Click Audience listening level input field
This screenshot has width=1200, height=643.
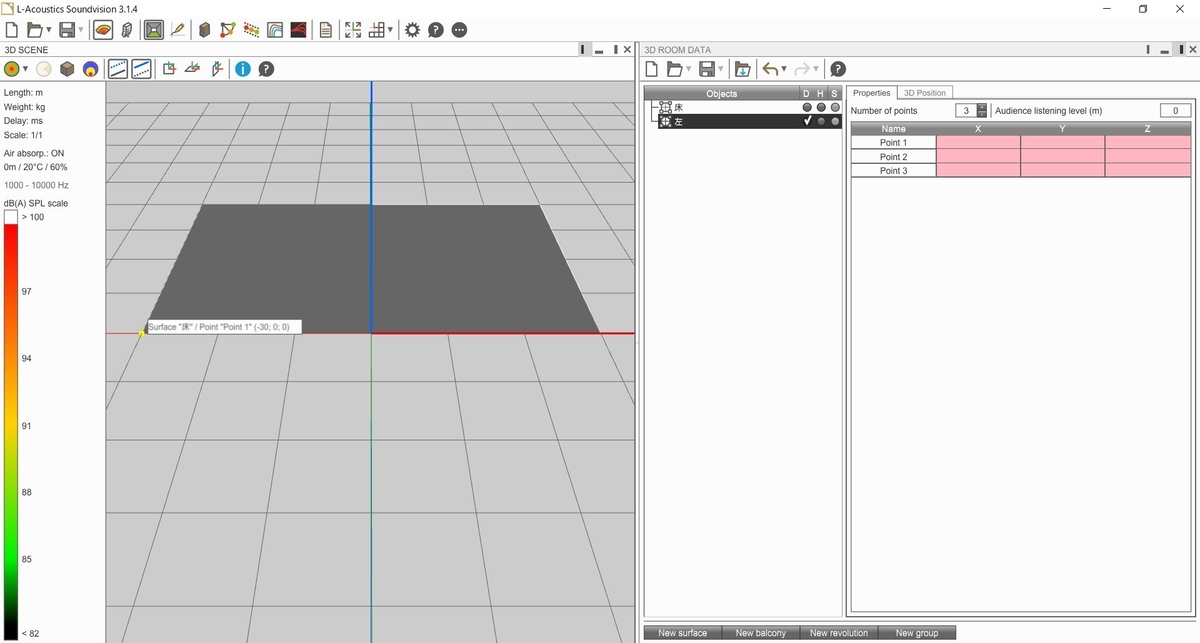pyautogui.click(x=1175, y=111)
